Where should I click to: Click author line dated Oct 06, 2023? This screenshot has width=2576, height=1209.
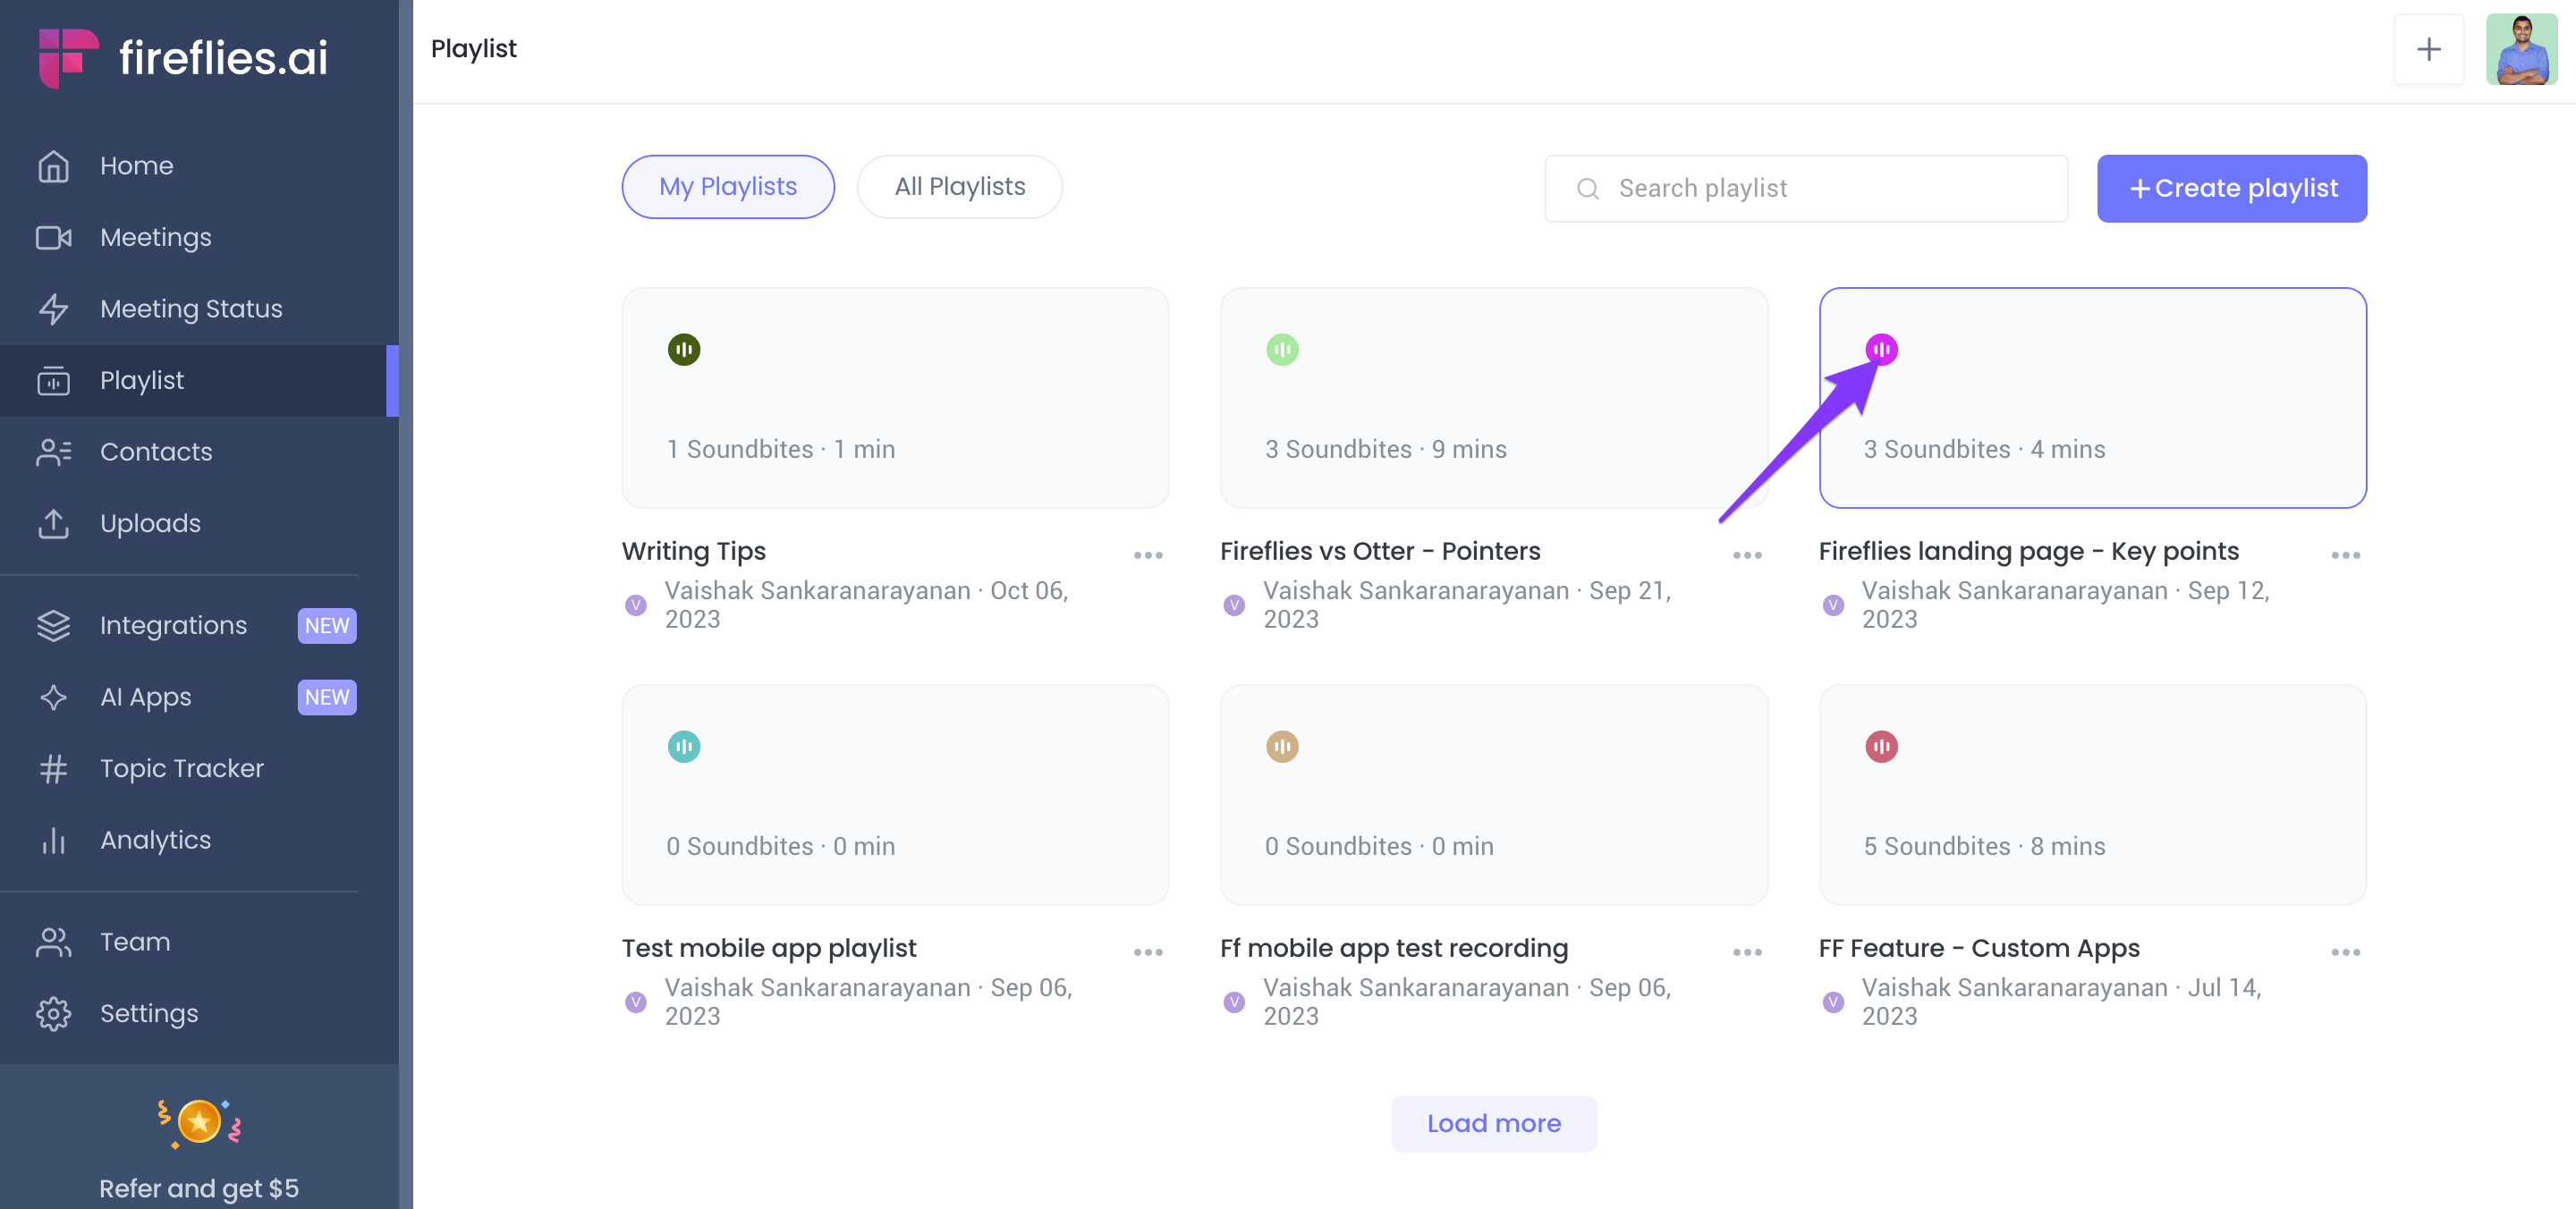(x=866, y=605)
